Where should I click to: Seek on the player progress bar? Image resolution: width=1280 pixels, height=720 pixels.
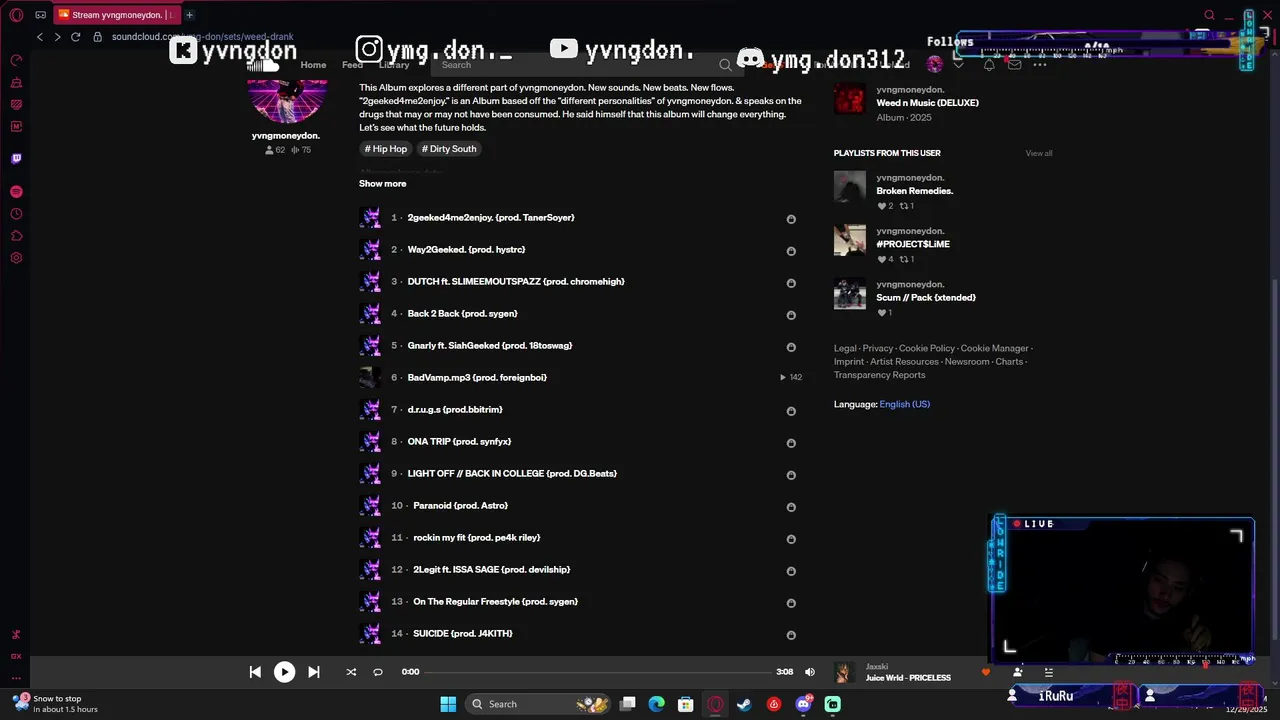tap(598, 672)
